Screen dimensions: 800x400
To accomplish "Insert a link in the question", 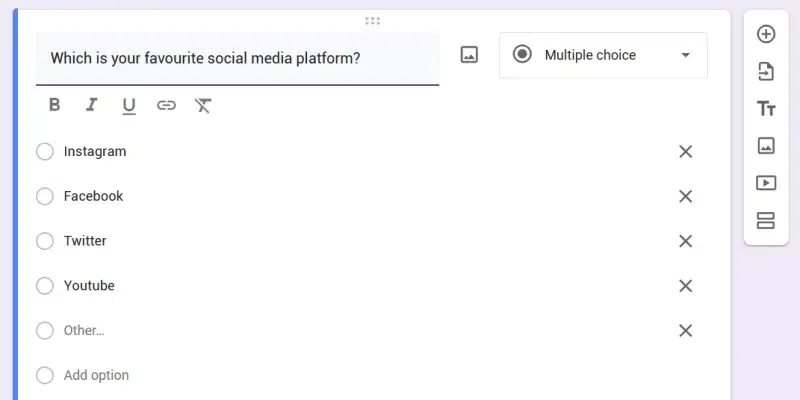I will (x=166, y=105).
